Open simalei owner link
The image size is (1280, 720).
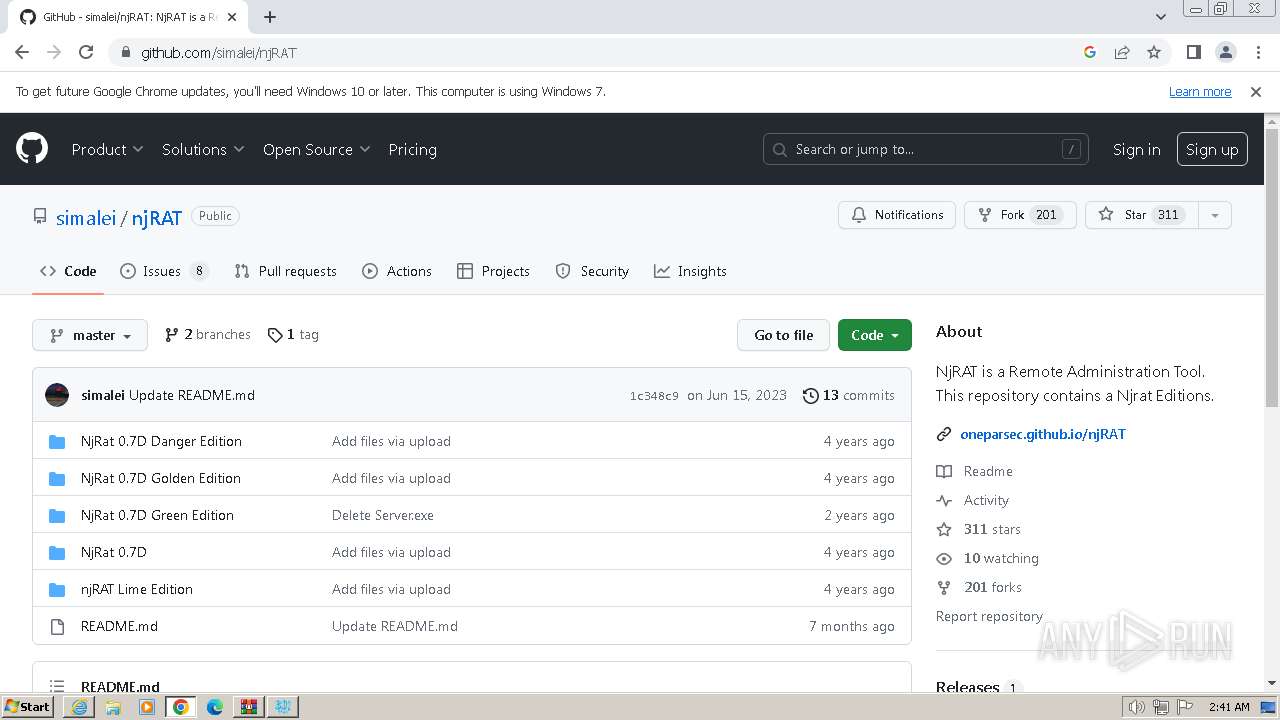[86, 217]
